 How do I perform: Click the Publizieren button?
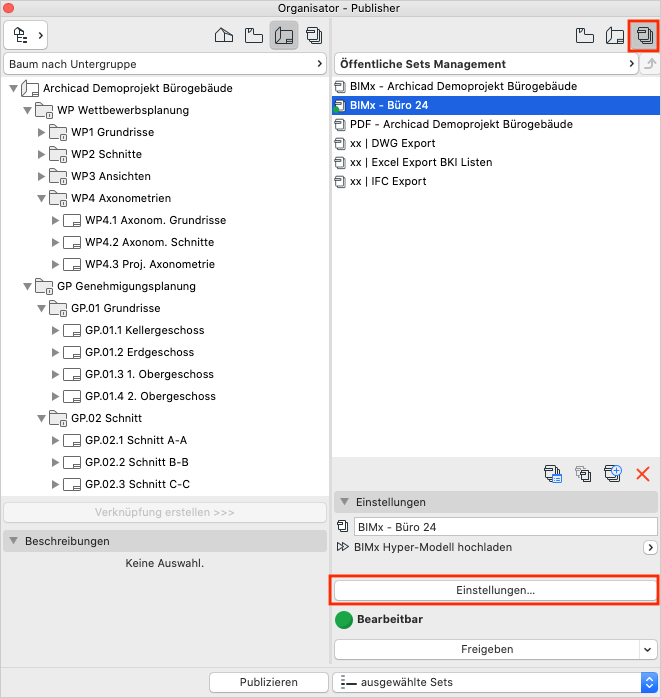point(268,682)
